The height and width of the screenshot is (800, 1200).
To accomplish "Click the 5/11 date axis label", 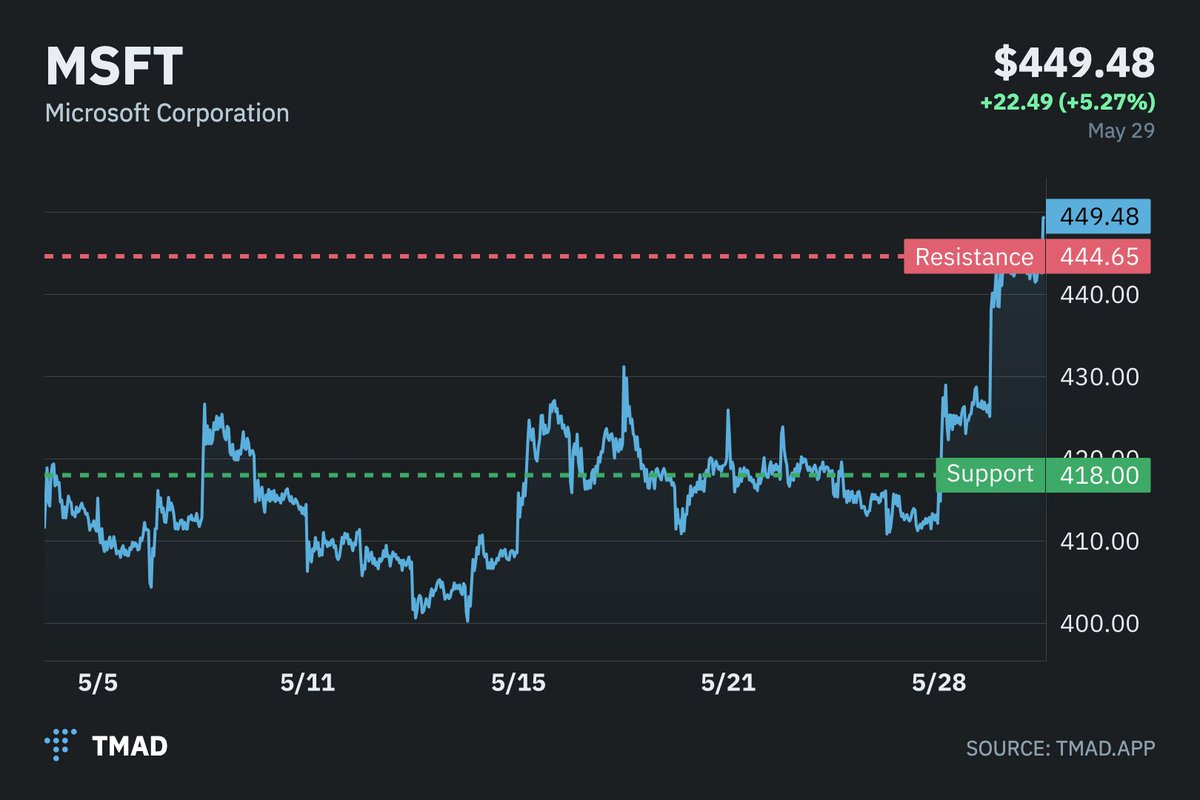I will (x=307, y=684).
